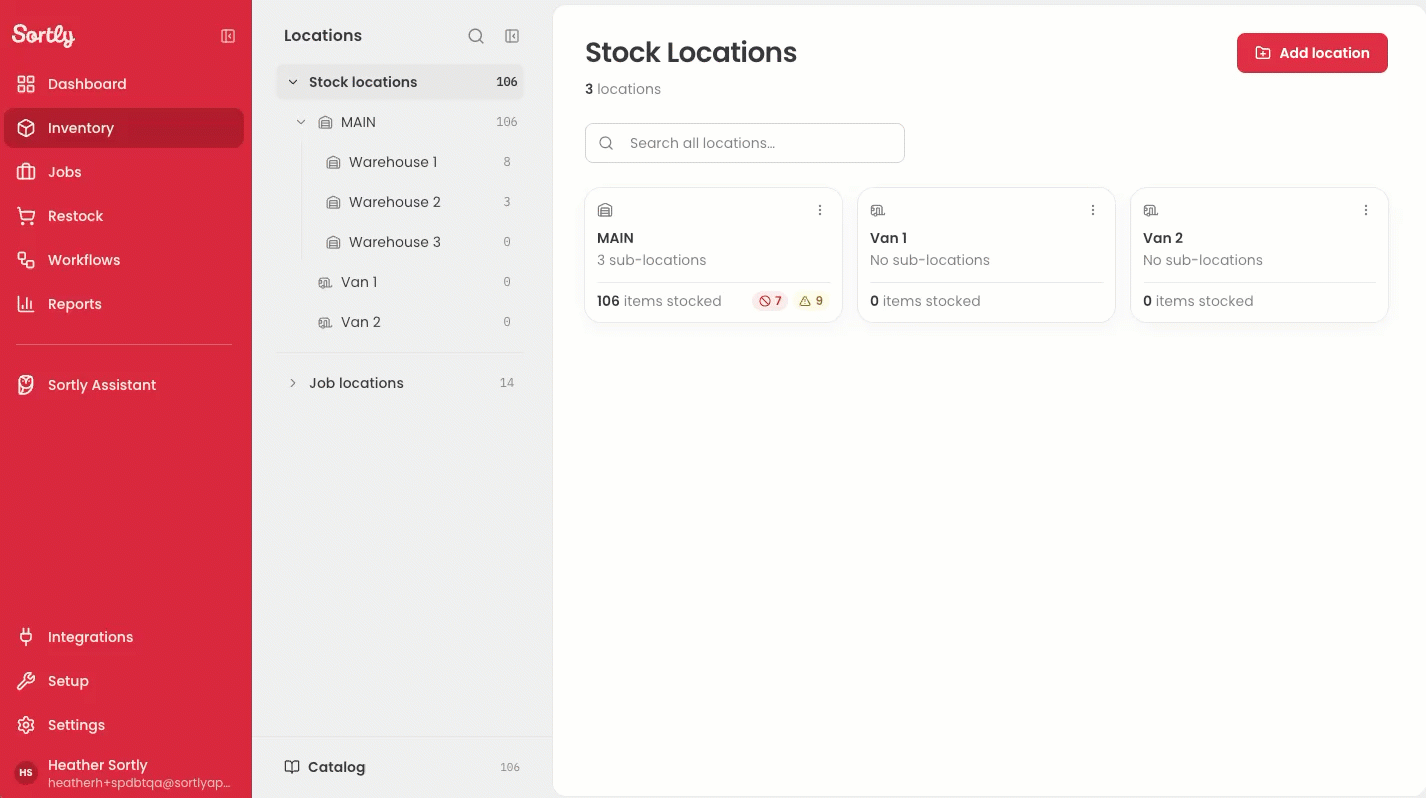Select Stock locations in the tree
1426x798 pixels.
point(400,82)
